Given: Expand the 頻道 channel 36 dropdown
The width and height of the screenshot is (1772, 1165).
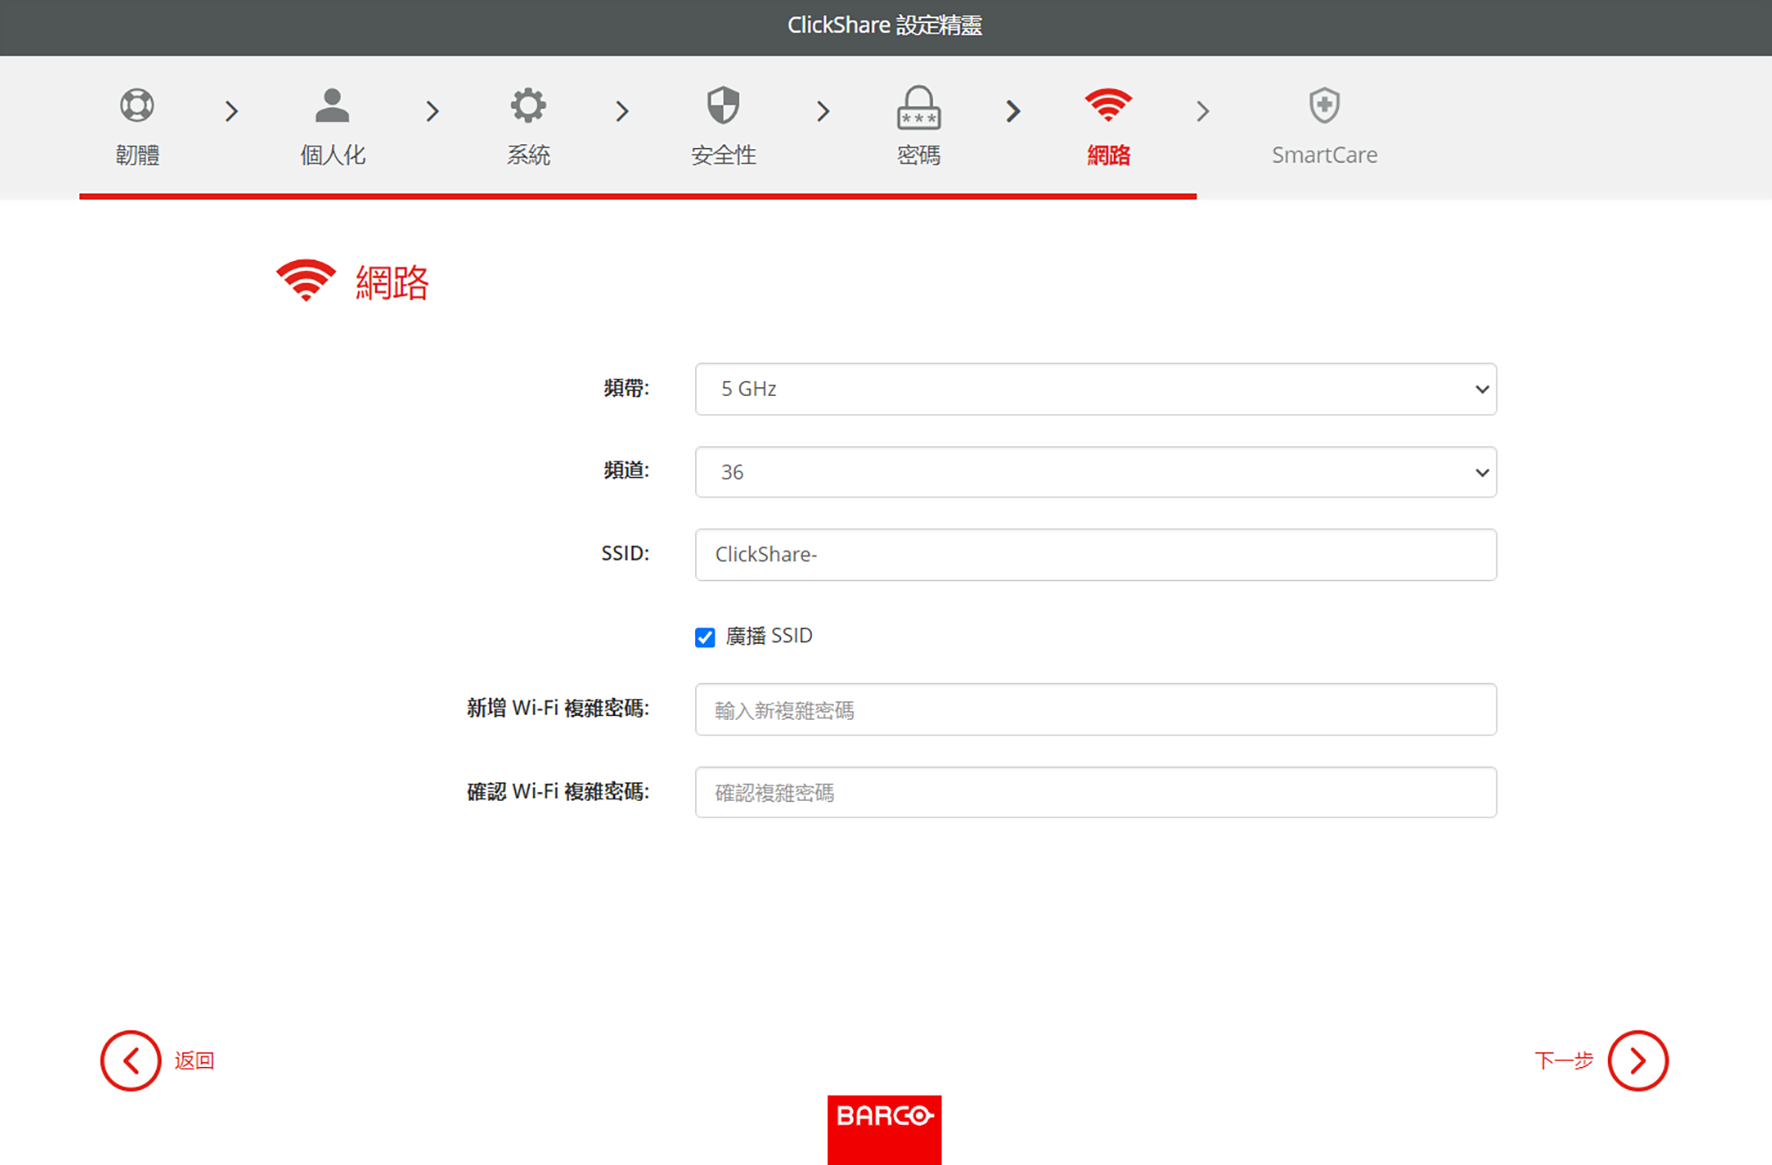Looking at the screenshot, I should (x=1095, y=472).
